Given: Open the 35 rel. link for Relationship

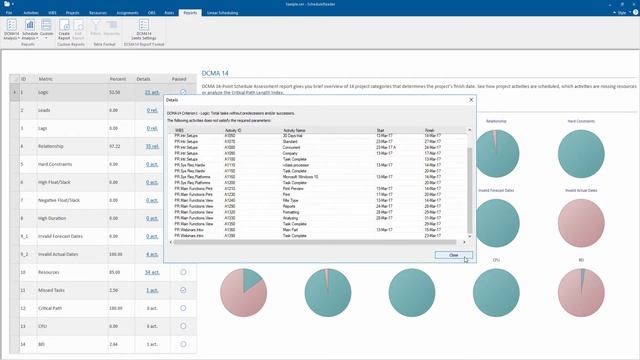Looking at the screenshot, I should click(152, 146).
